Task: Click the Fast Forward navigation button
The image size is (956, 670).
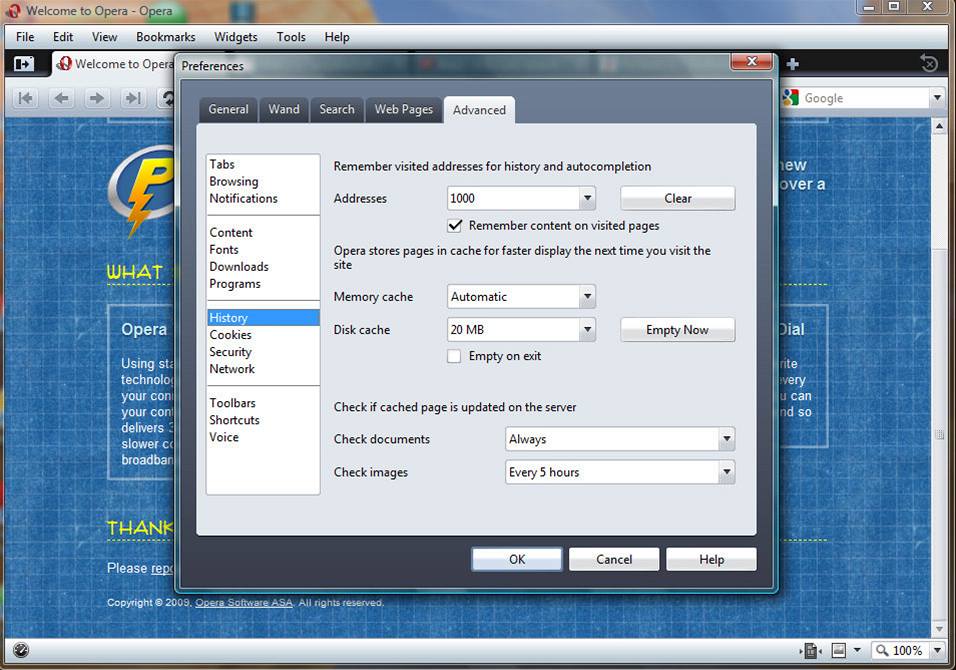Action: click(132, 98)
